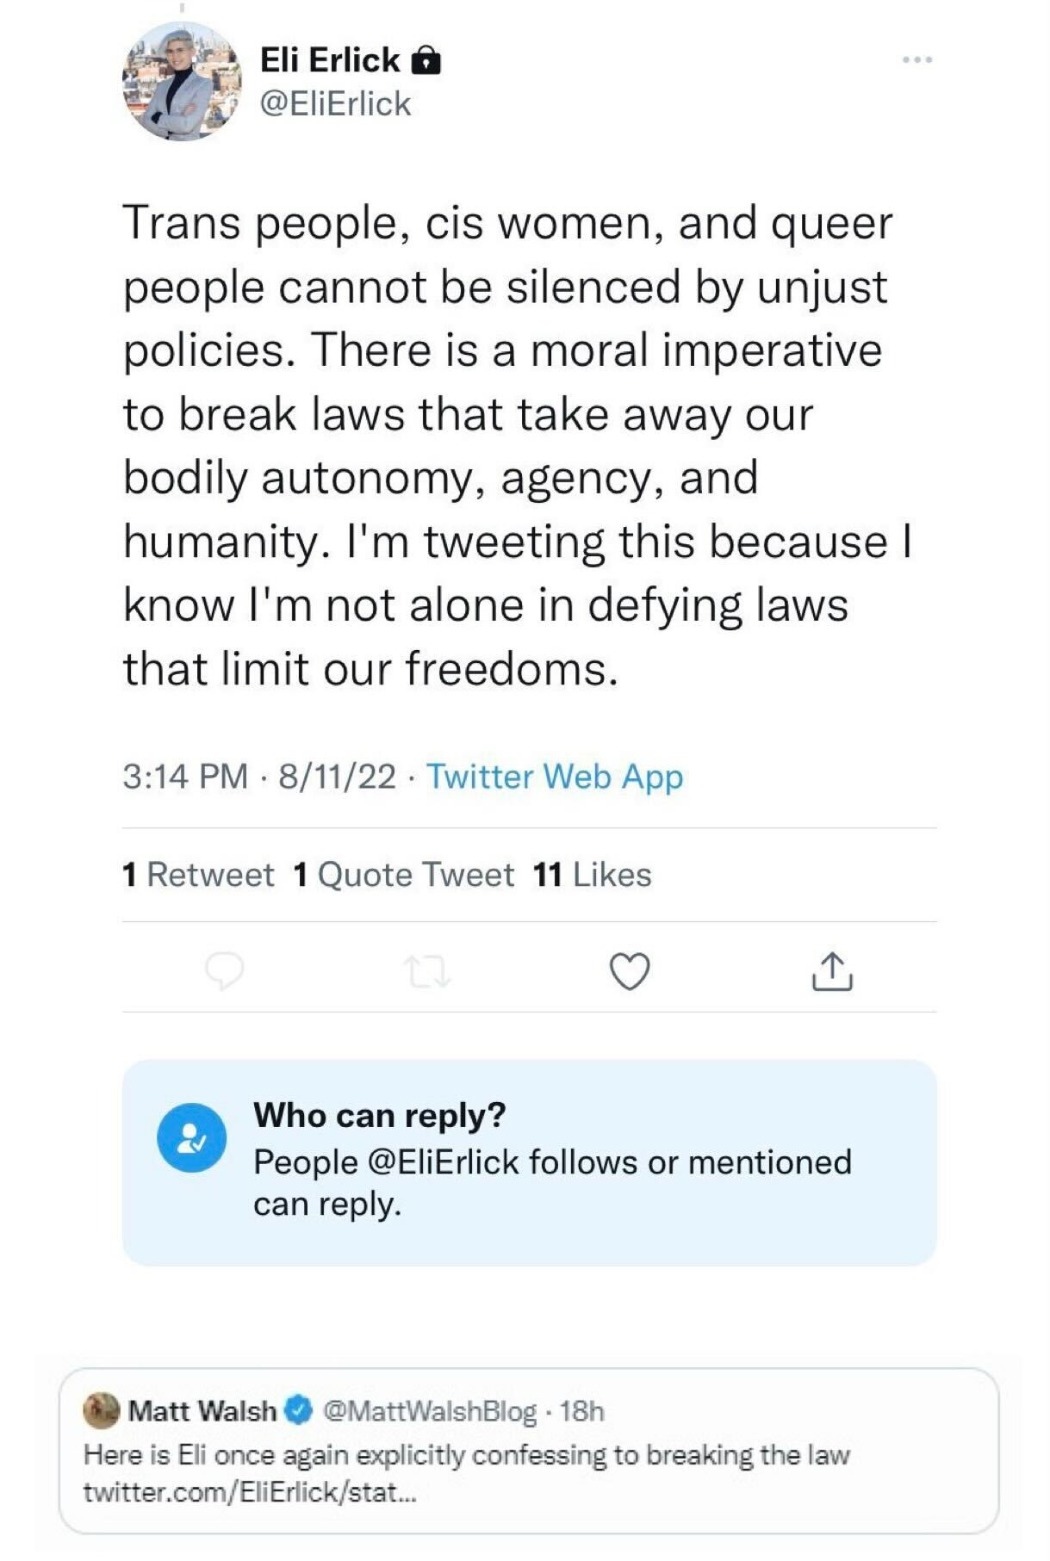Open the three-dot more options menu
This screenshot has width=1050, height=1561.
[916, 61]
